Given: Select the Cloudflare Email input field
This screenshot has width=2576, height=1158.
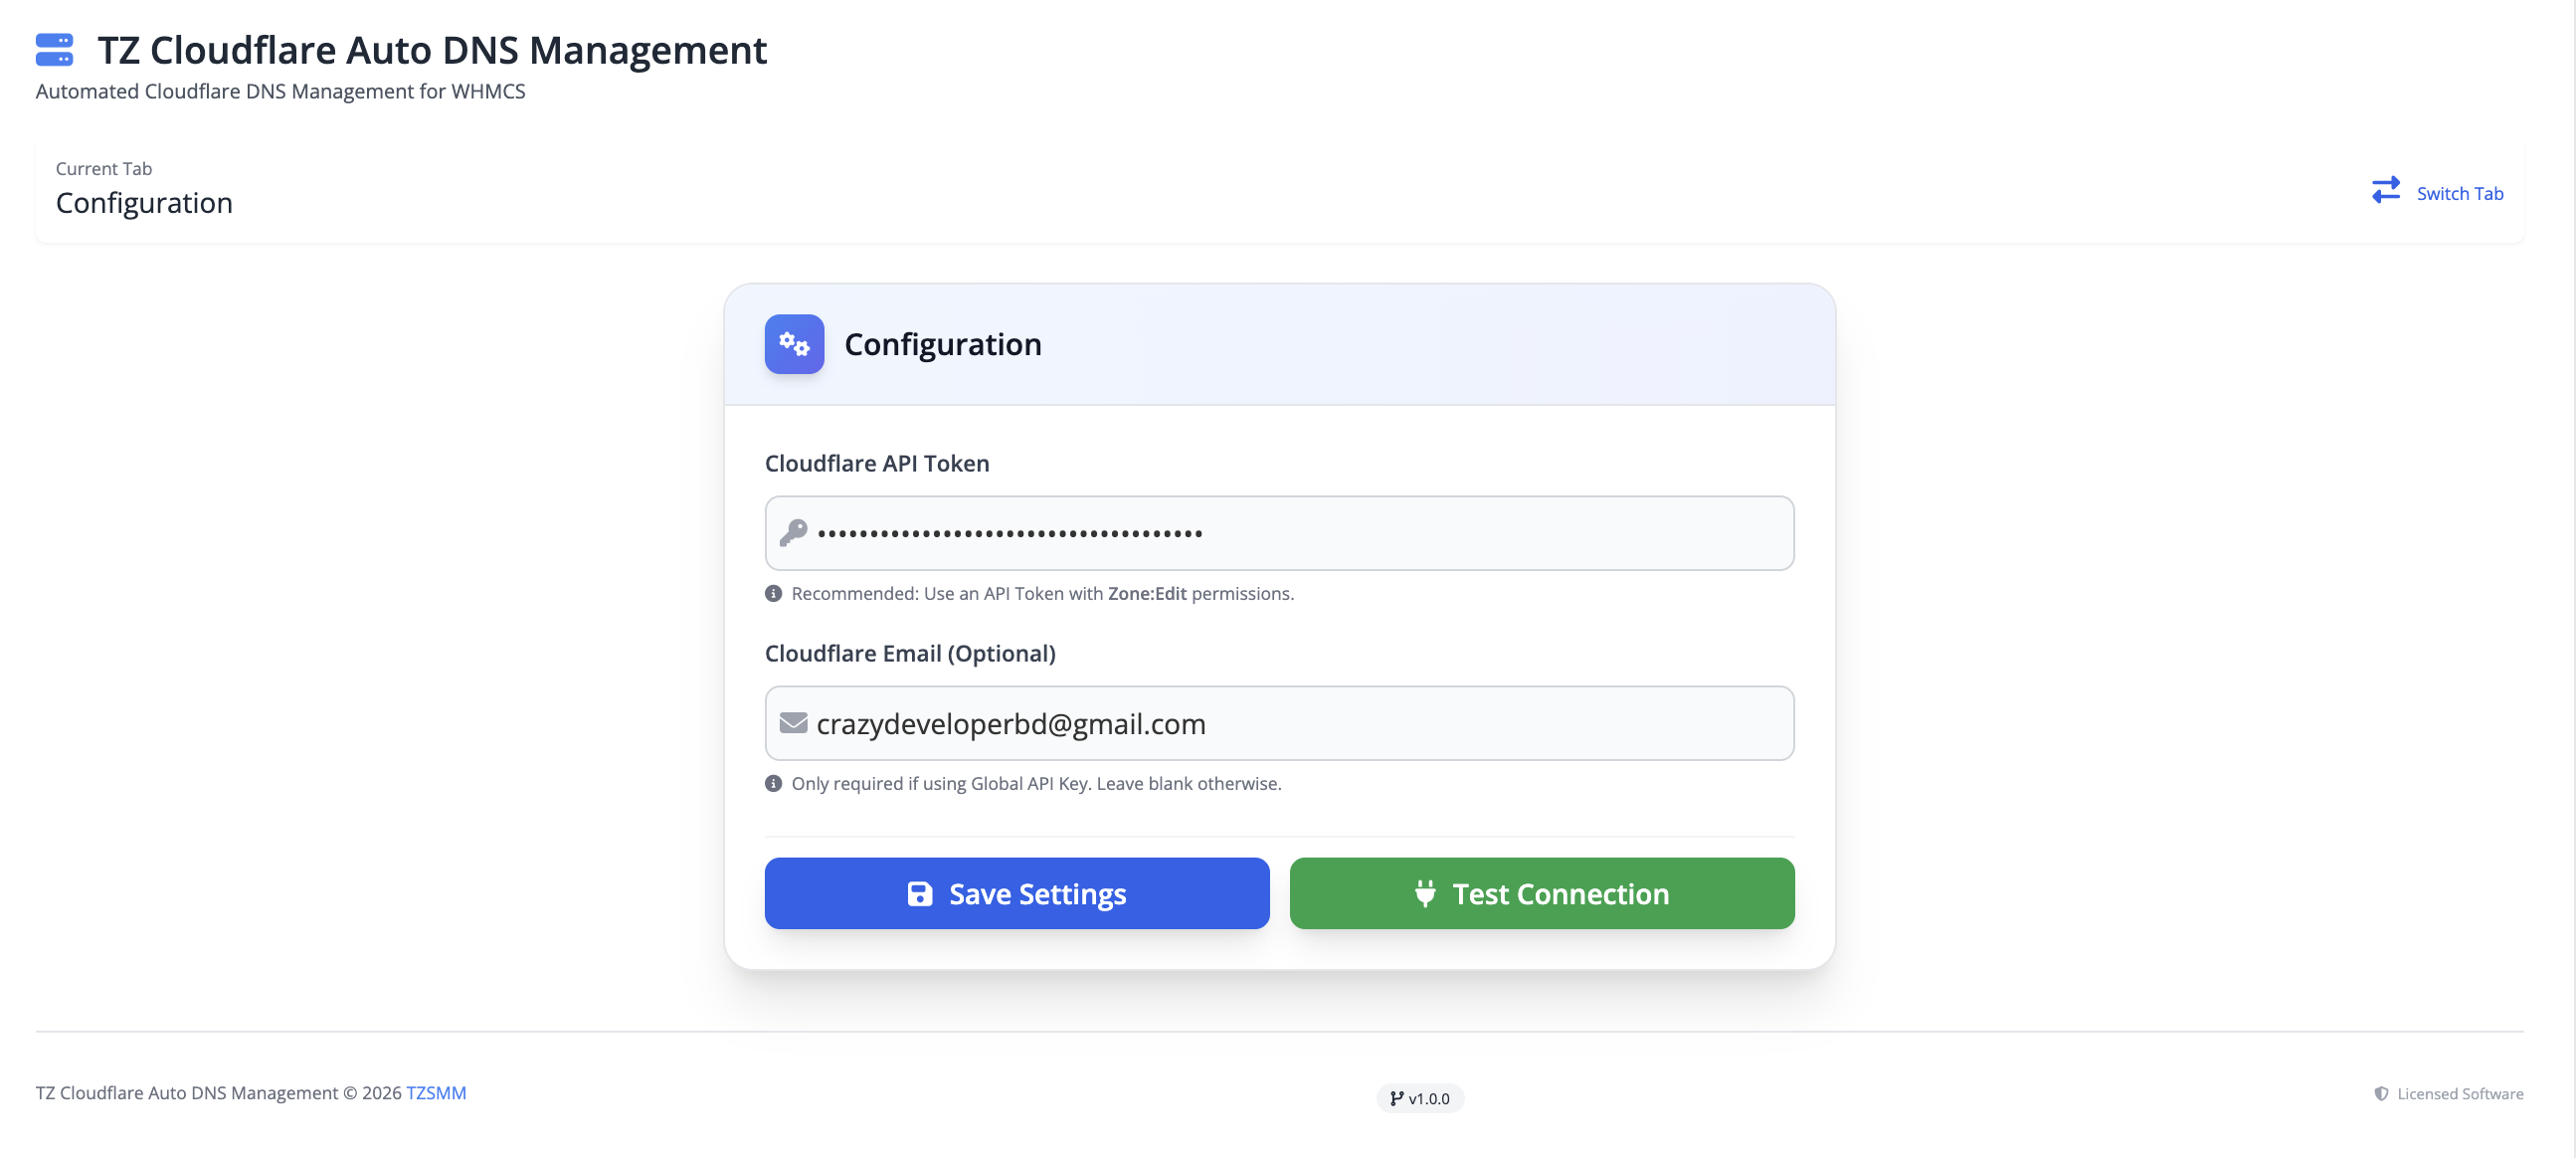Looking at the screenshot, I should point(1278,723).
